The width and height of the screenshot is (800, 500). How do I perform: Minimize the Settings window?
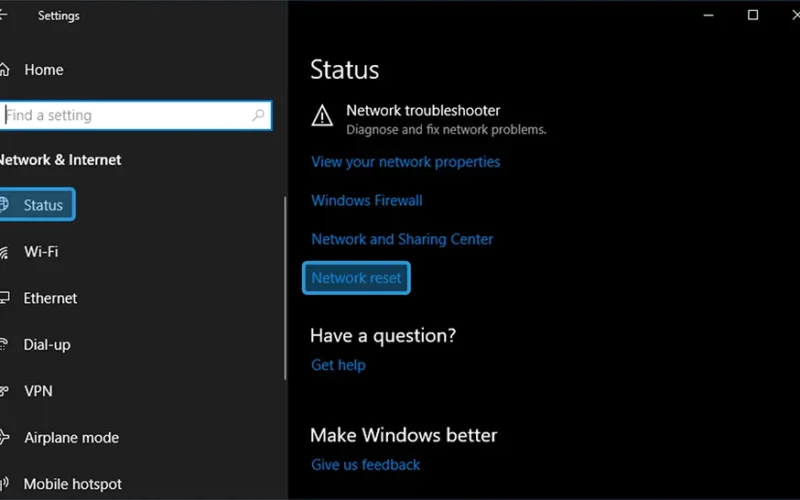coord(708,15)
